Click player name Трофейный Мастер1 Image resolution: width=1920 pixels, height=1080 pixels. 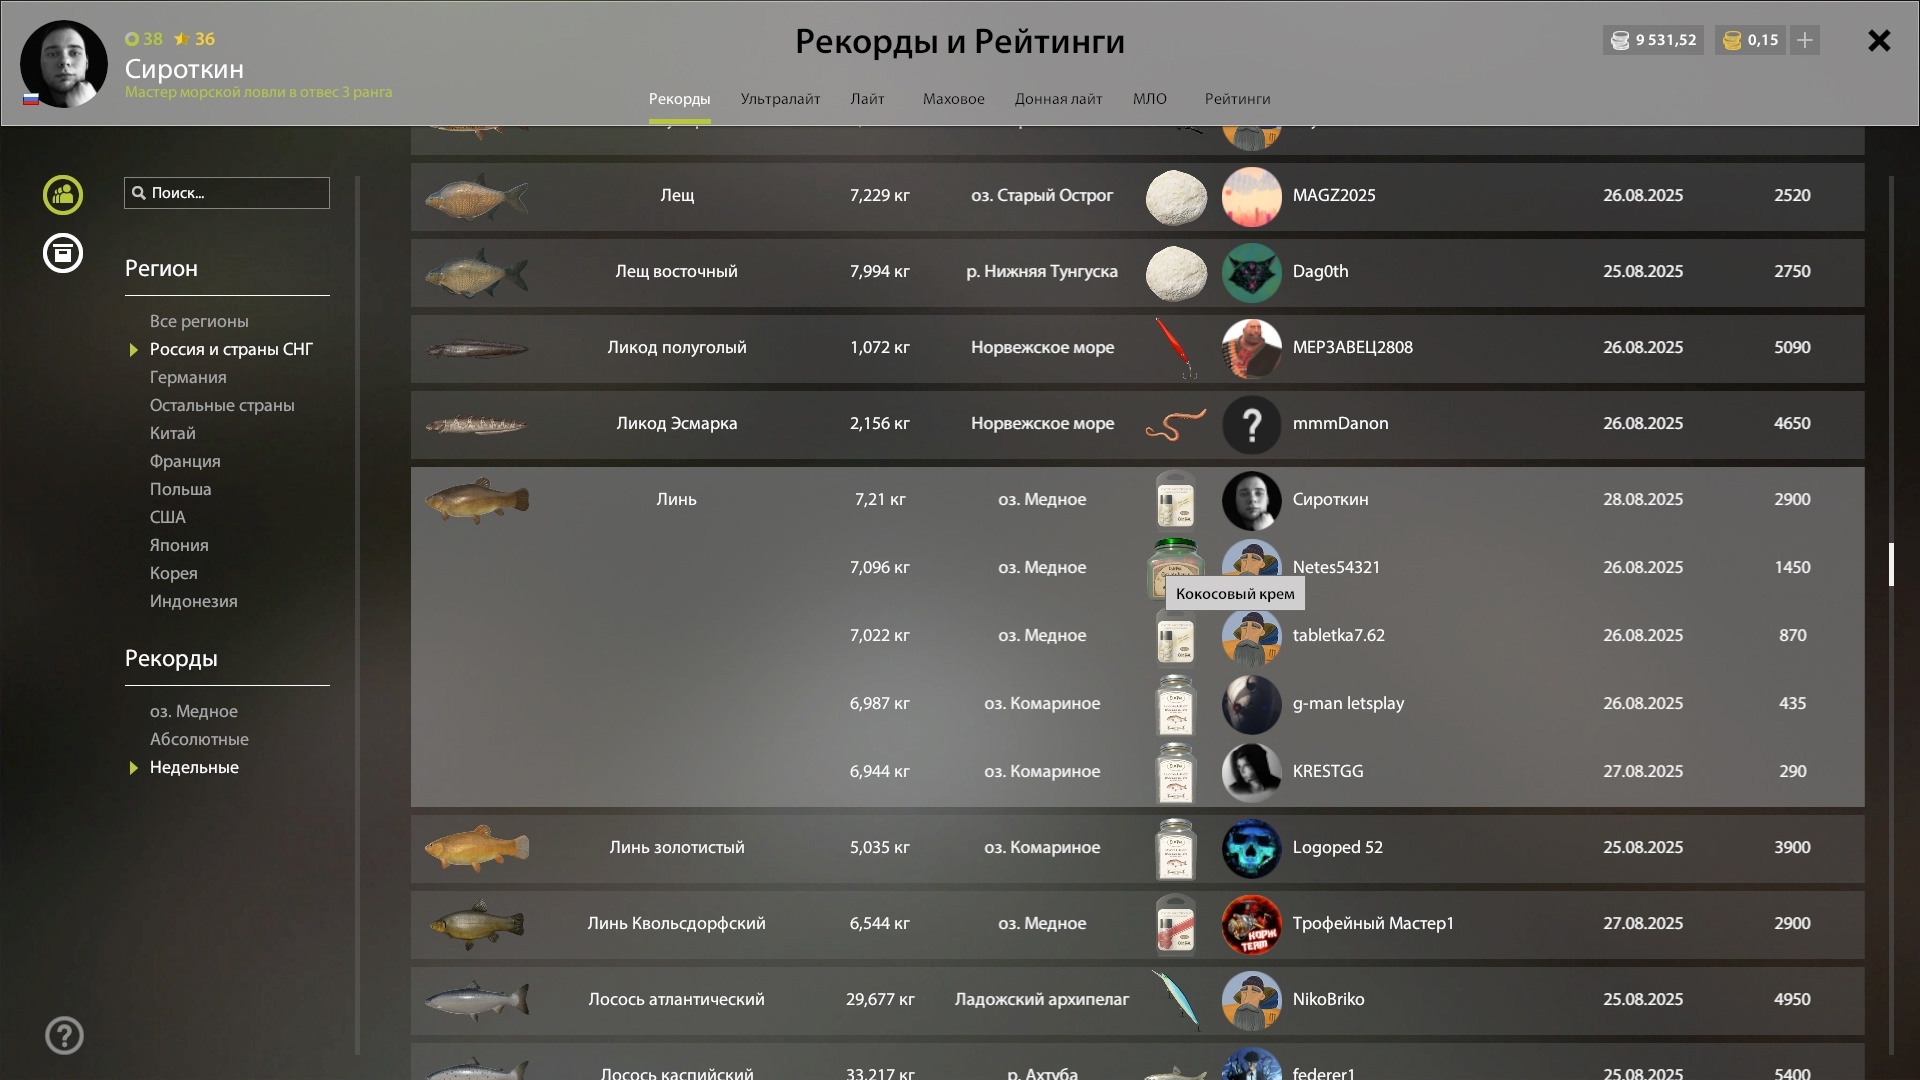pos(1373,923)
